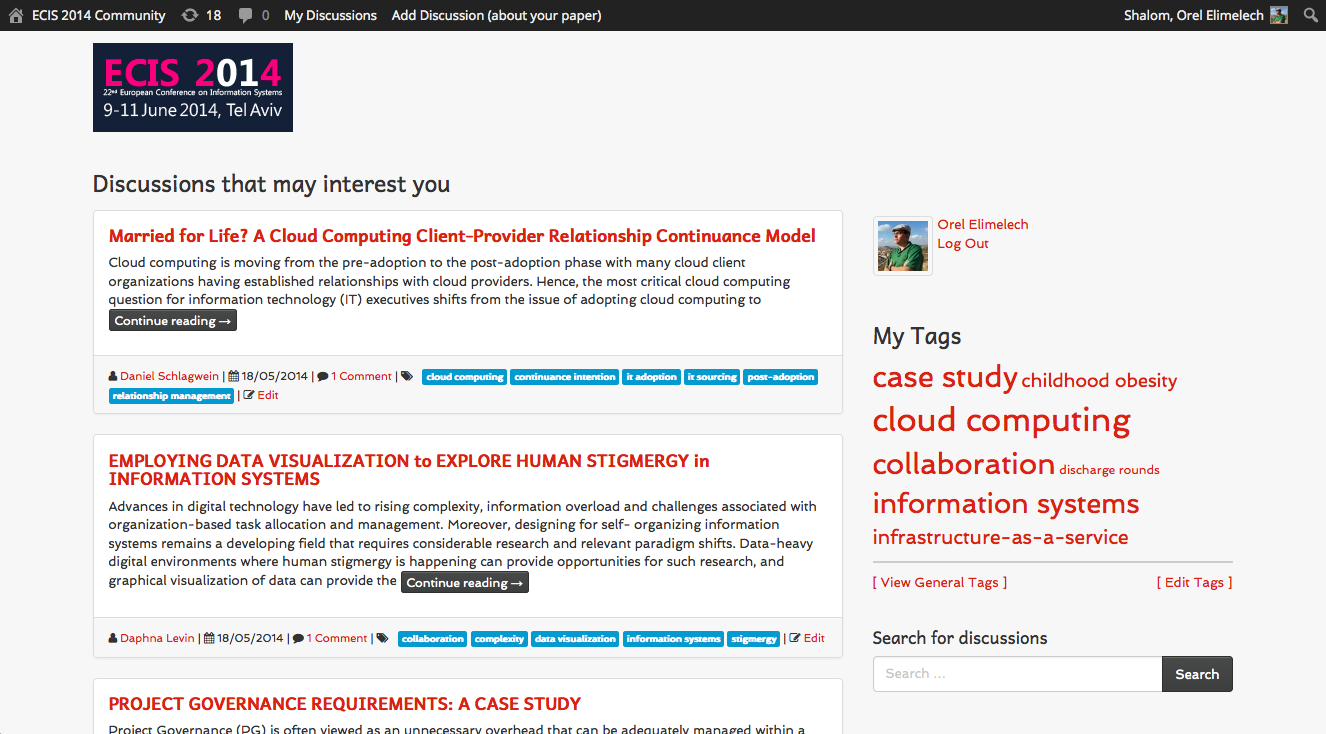
Task: Focus the Search discussions input field
Action: (1017, 674)
